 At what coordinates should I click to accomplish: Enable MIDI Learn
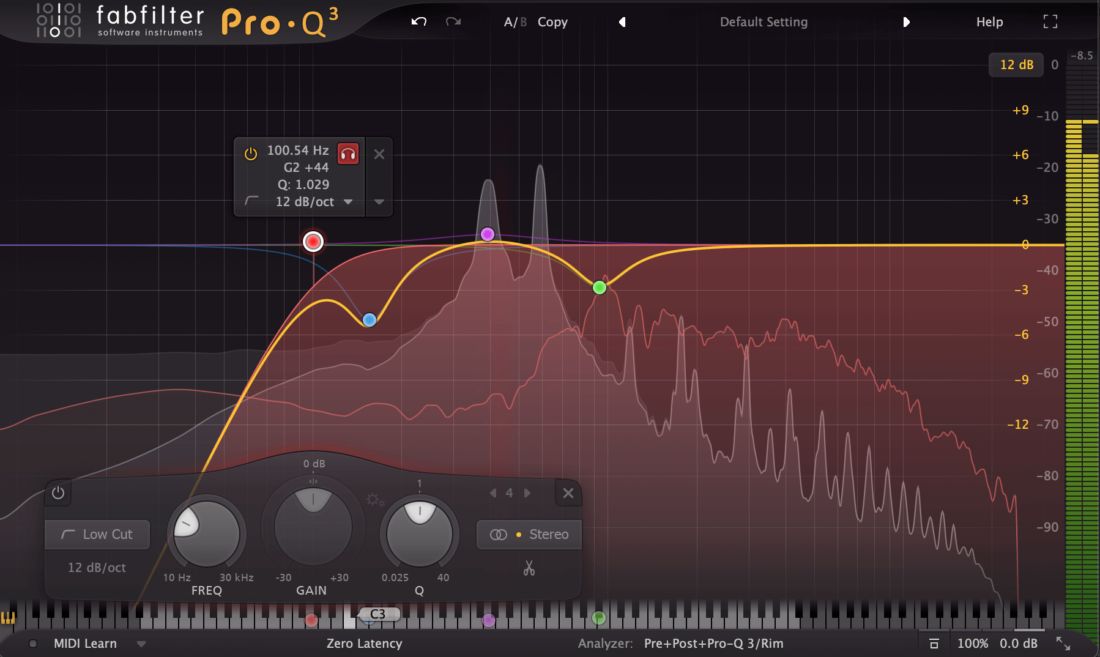[85, 643]
